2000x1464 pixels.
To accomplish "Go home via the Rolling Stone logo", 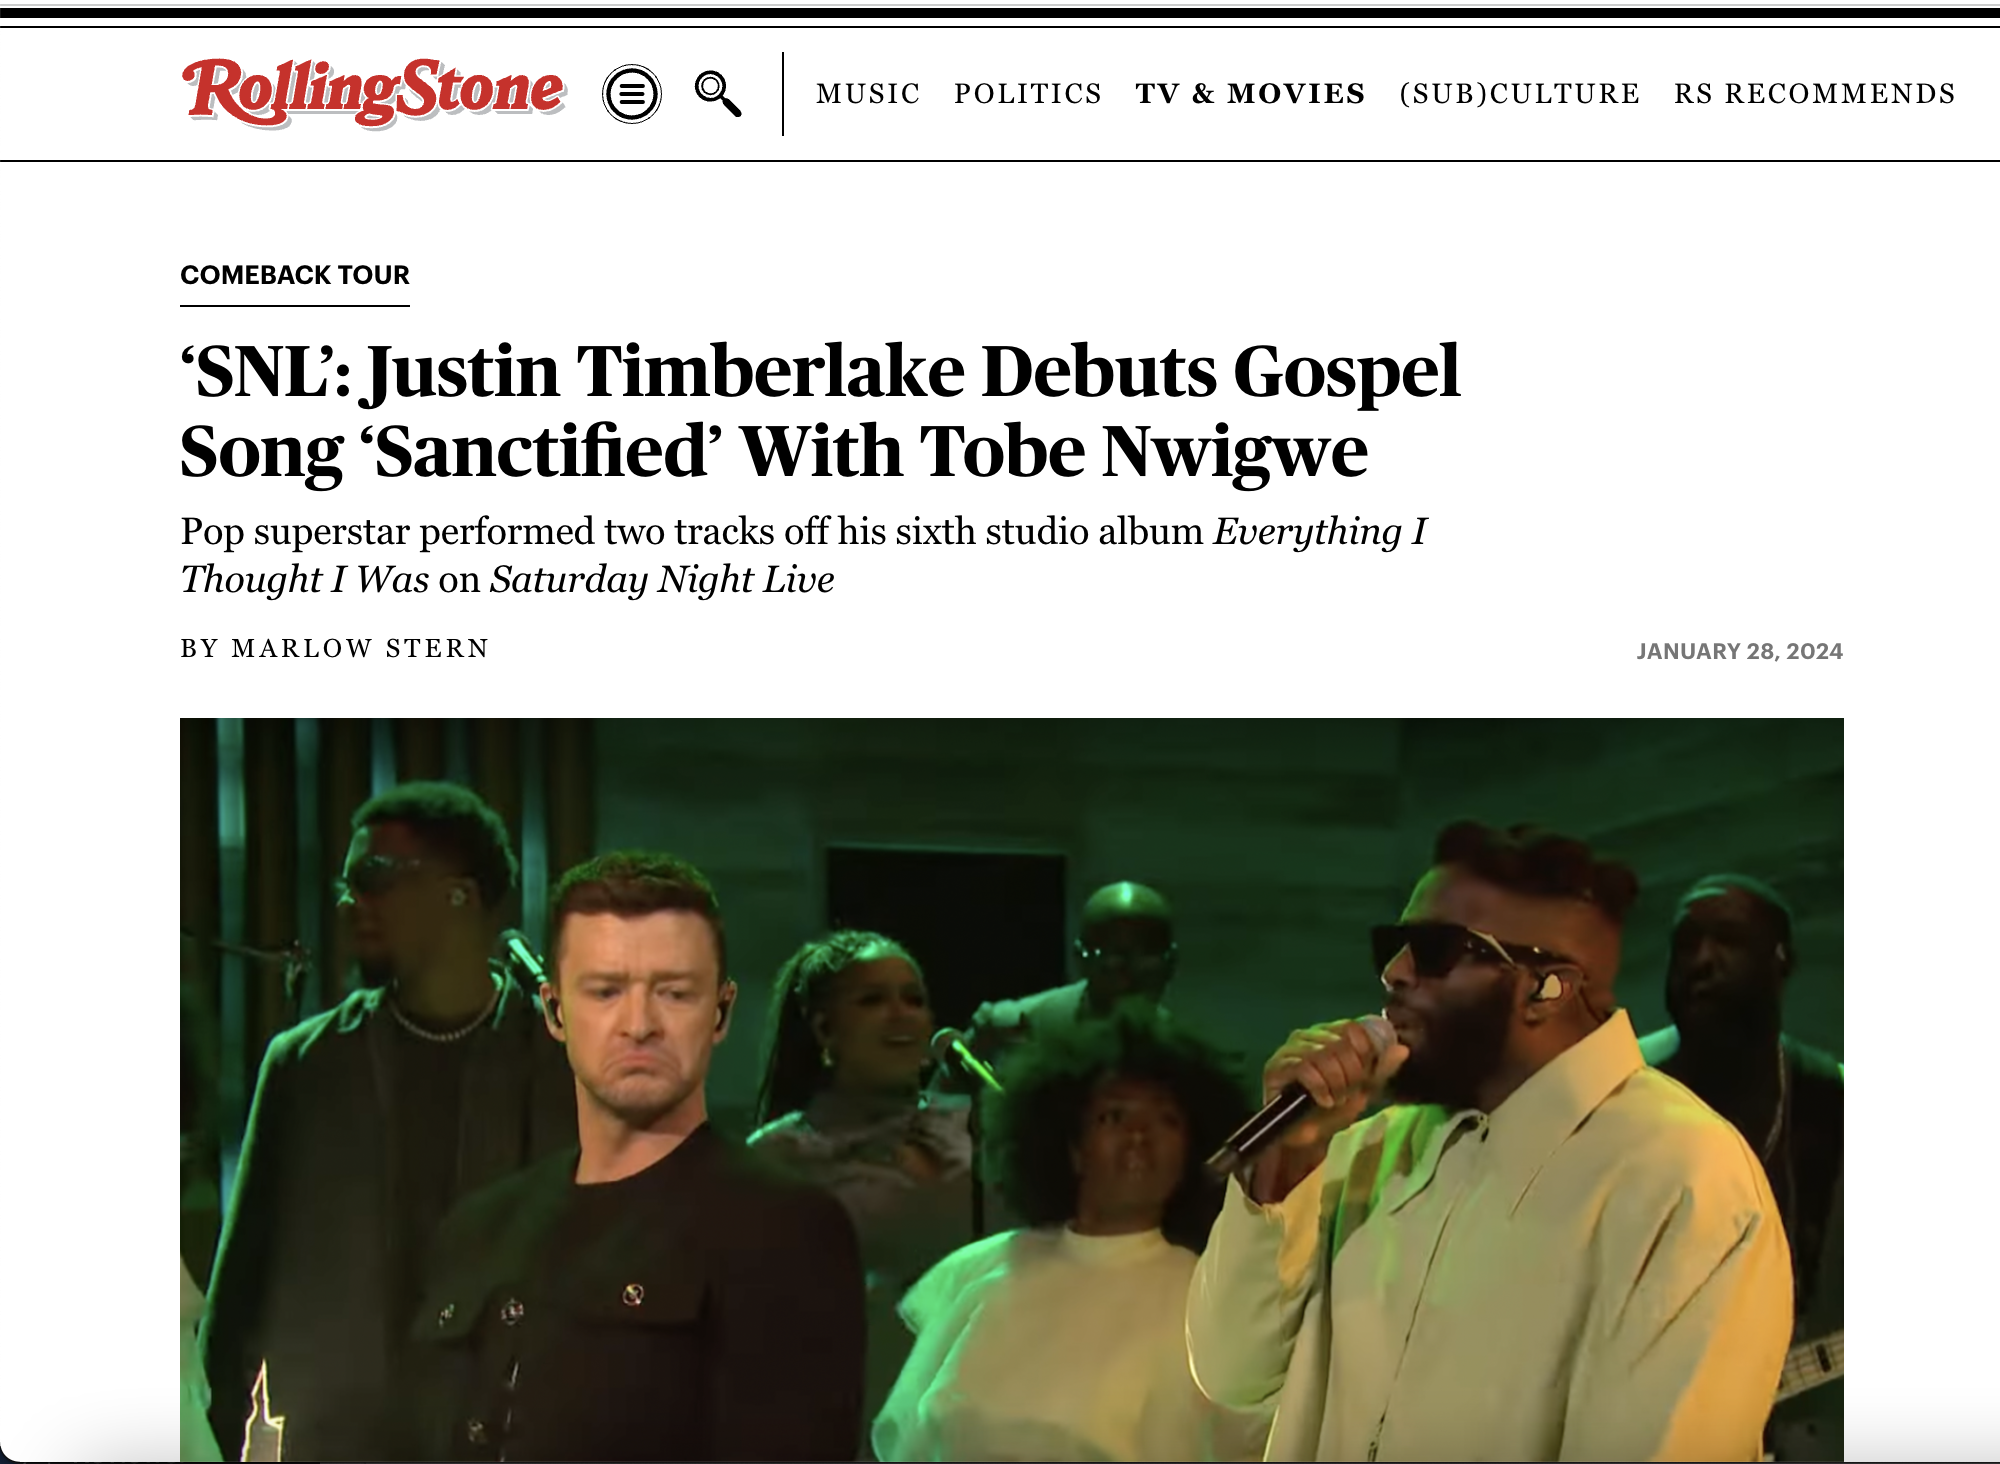I will tap(374, 92).
